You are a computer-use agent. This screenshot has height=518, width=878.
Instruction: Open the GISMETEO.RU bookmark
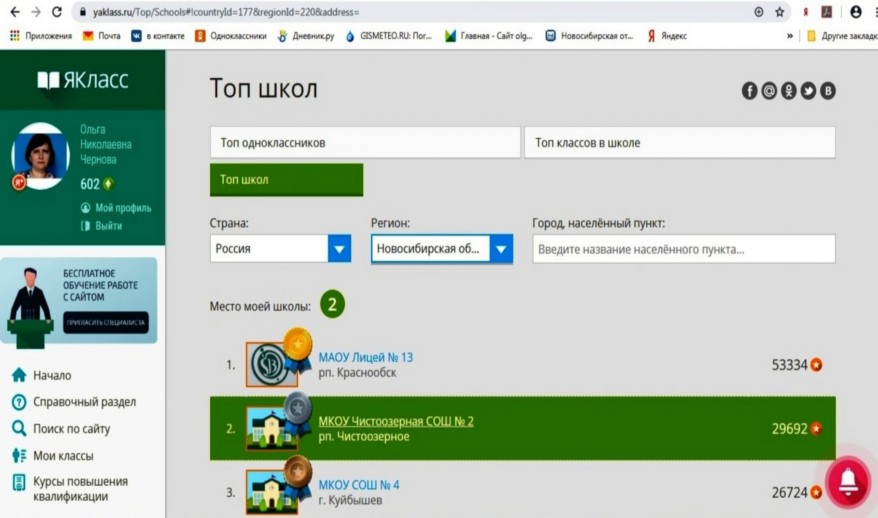click(x=389, y=36)
